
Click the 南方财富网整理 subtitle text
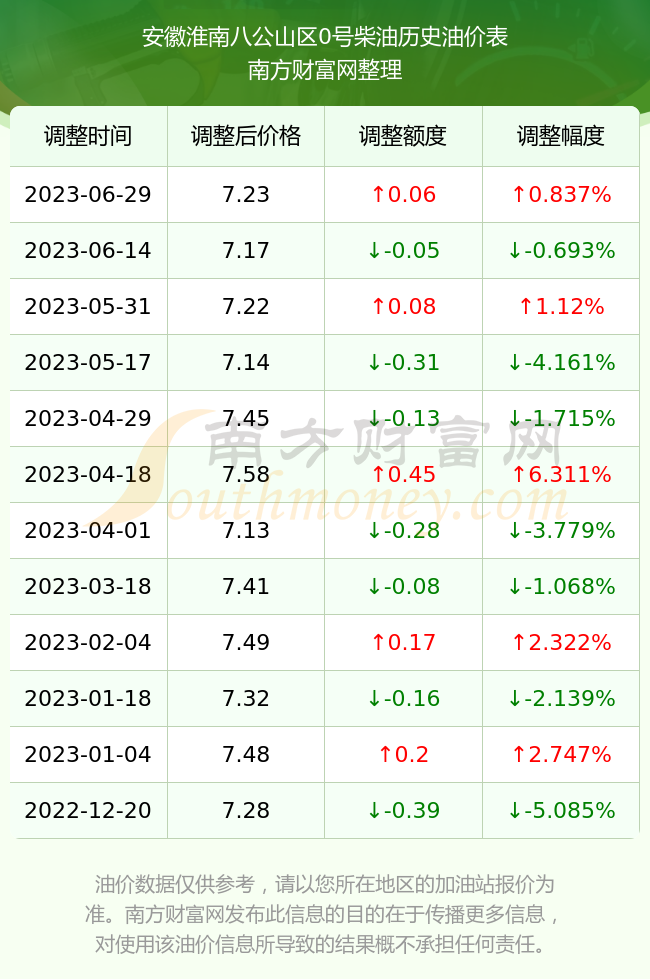pos(324,70)
